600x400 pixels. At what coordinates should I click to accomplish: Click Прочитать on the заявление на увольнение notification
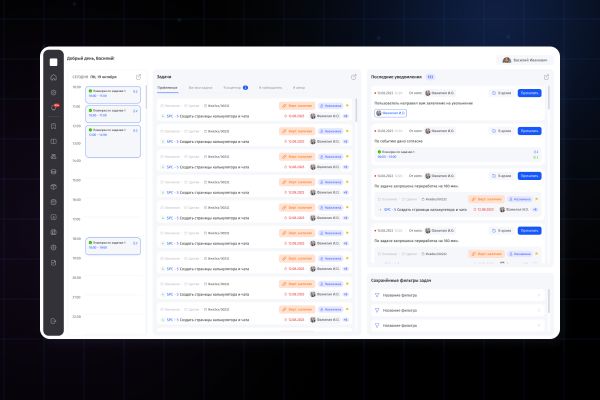(529, 93)
